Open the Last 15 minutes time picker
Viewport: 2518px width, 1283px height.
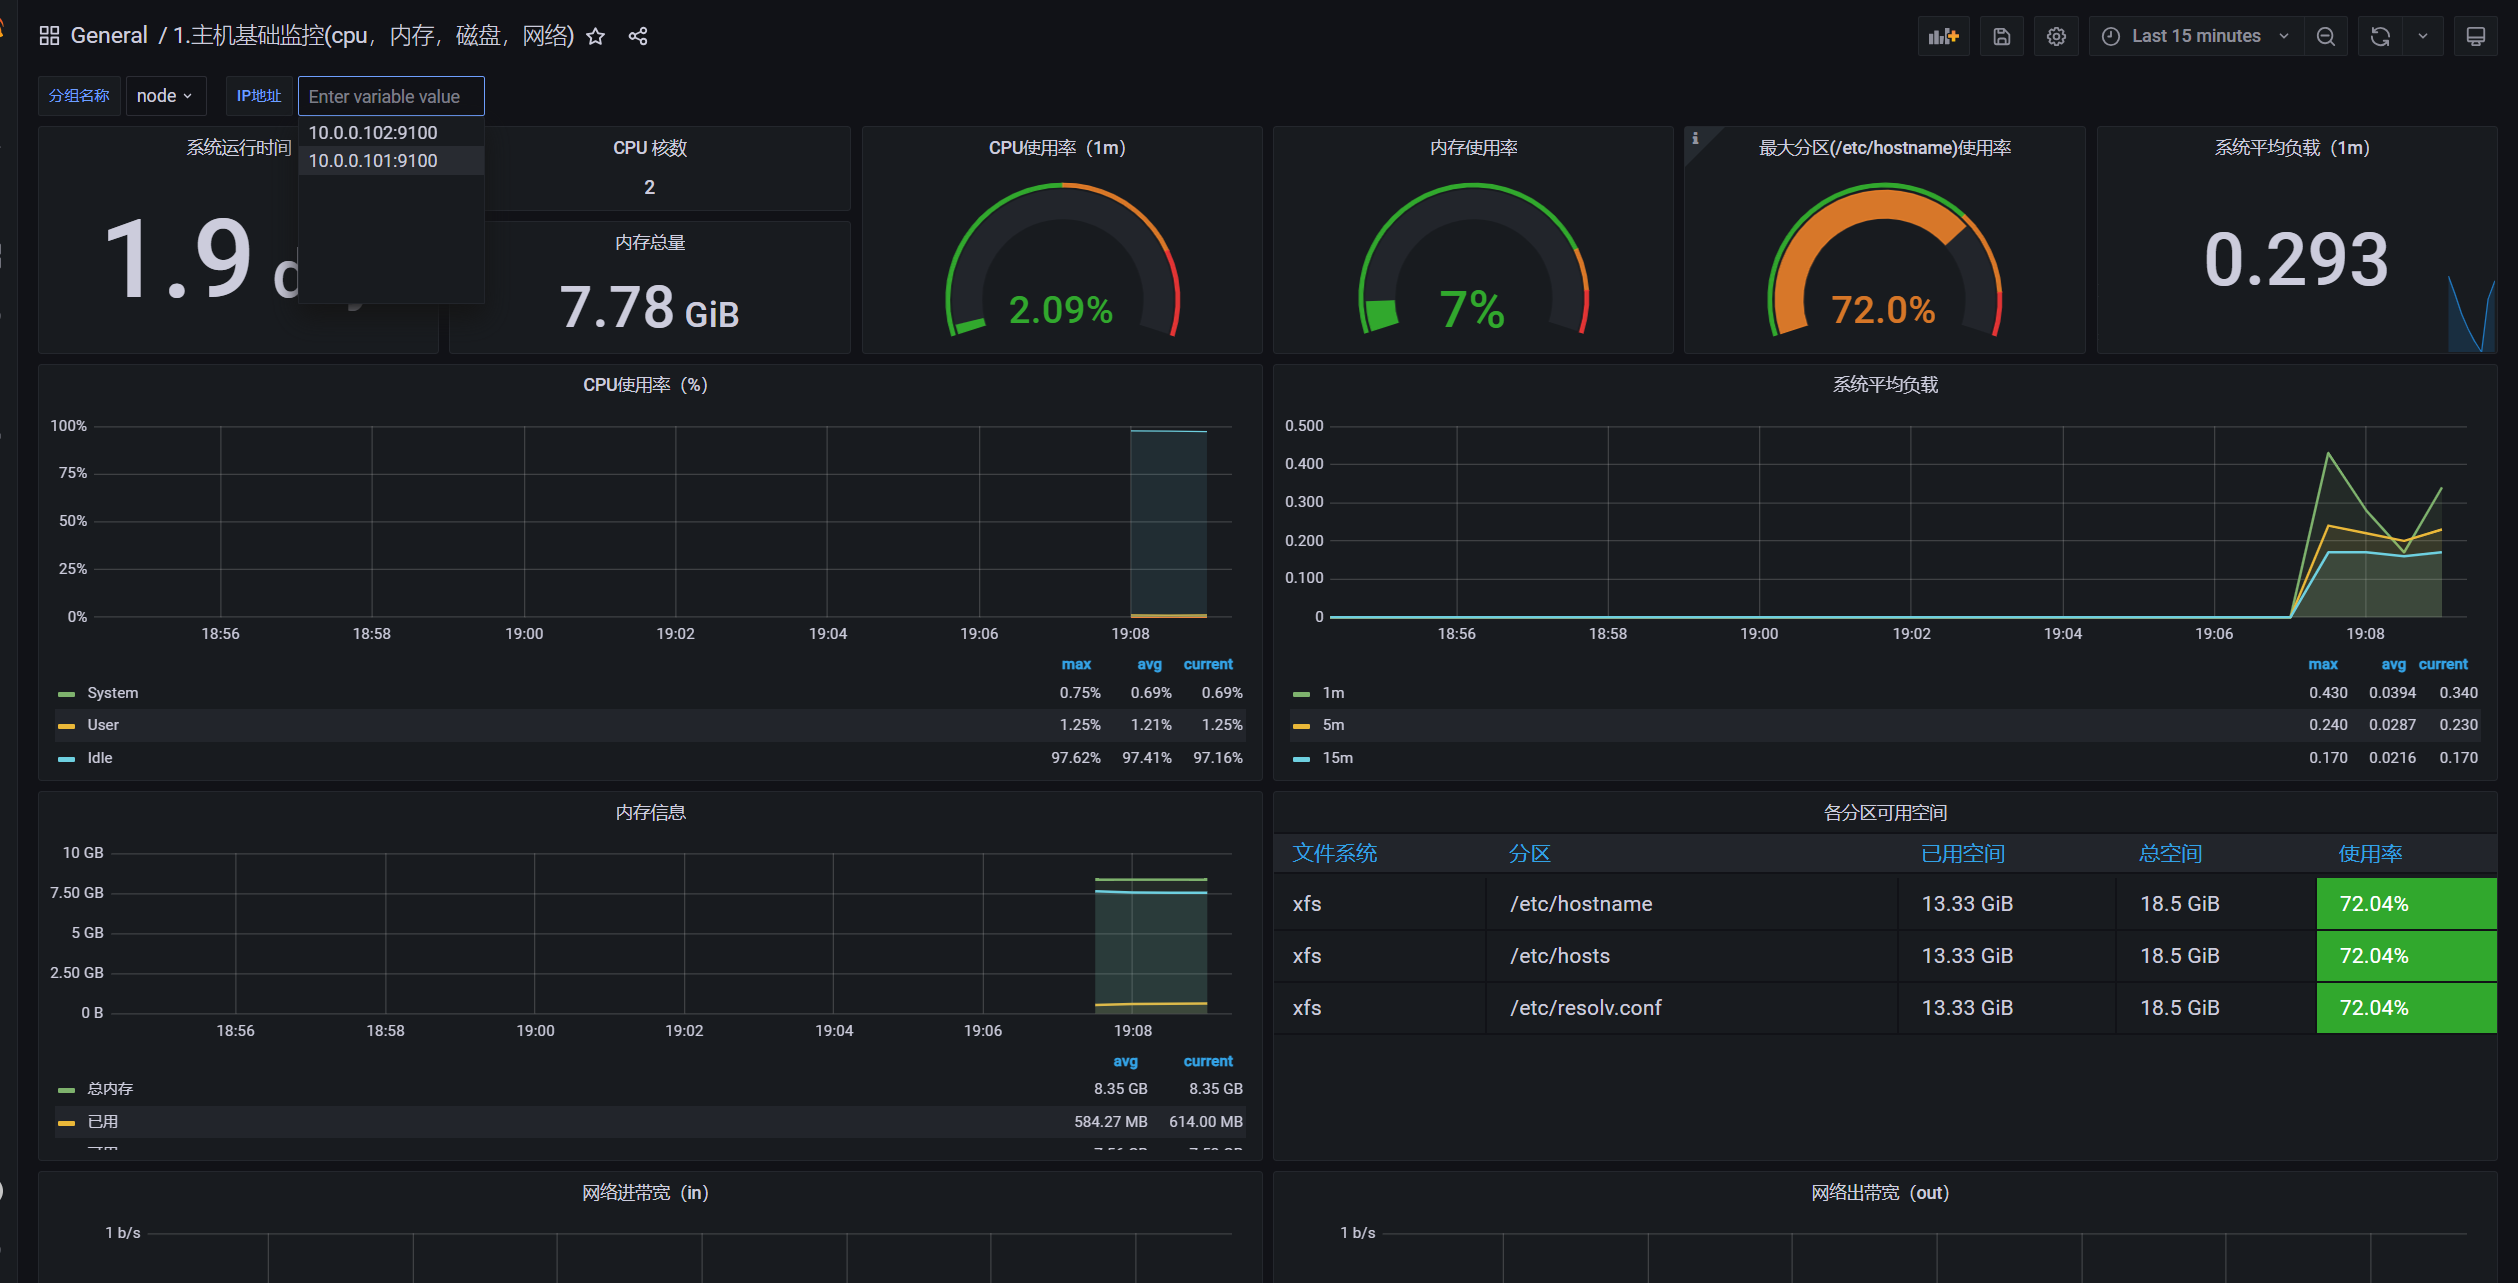click(x=2196, y=36)
